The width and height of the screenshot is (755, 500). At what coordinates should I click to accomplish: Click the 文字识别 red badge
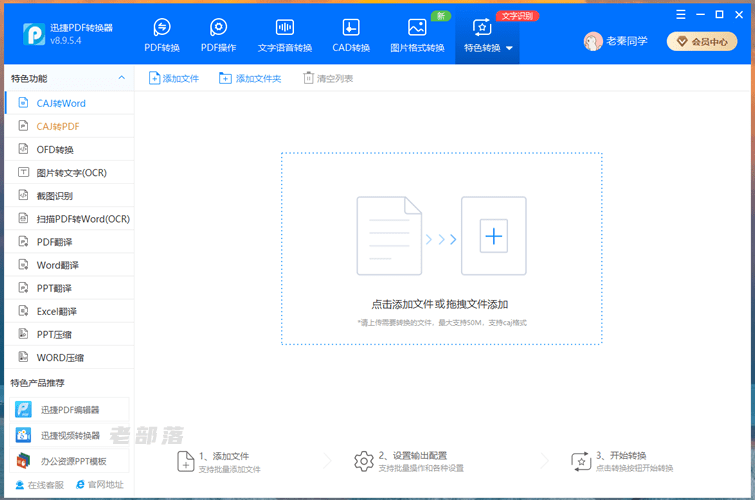pyautogui.click(x=517, y=16)
